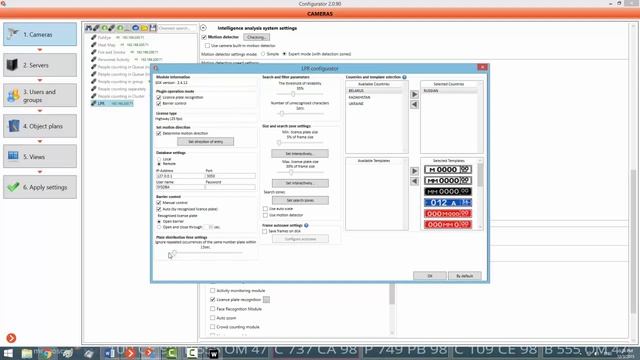Click the IP Address input field
Viewport: 640px width, 360px height.
180,176
